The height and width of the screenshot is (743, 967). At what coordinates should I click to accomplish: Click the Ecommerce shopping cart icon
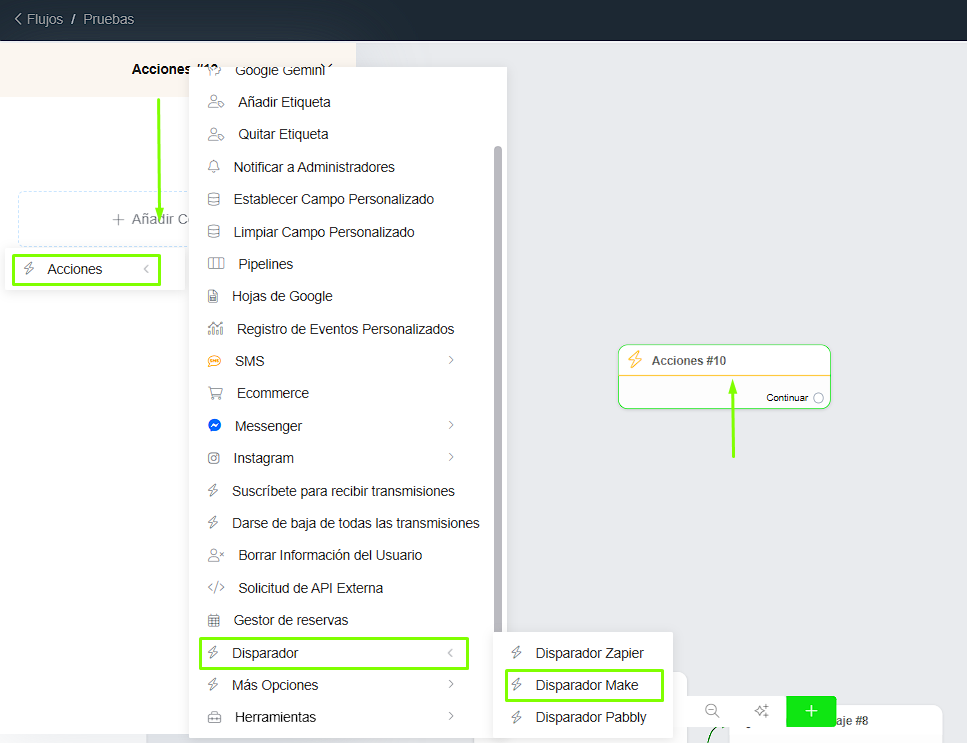tap(215, 393)
